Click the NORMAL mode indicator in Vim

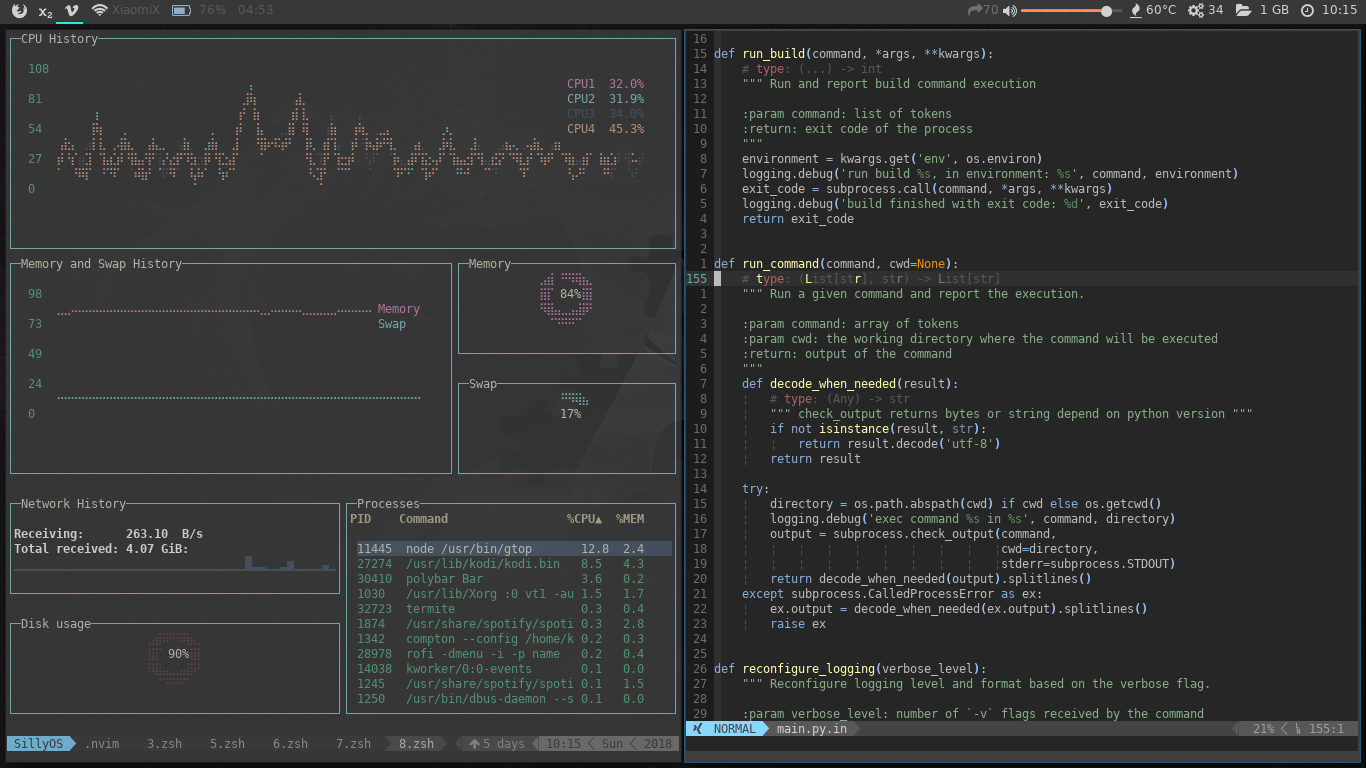point(735,729)
